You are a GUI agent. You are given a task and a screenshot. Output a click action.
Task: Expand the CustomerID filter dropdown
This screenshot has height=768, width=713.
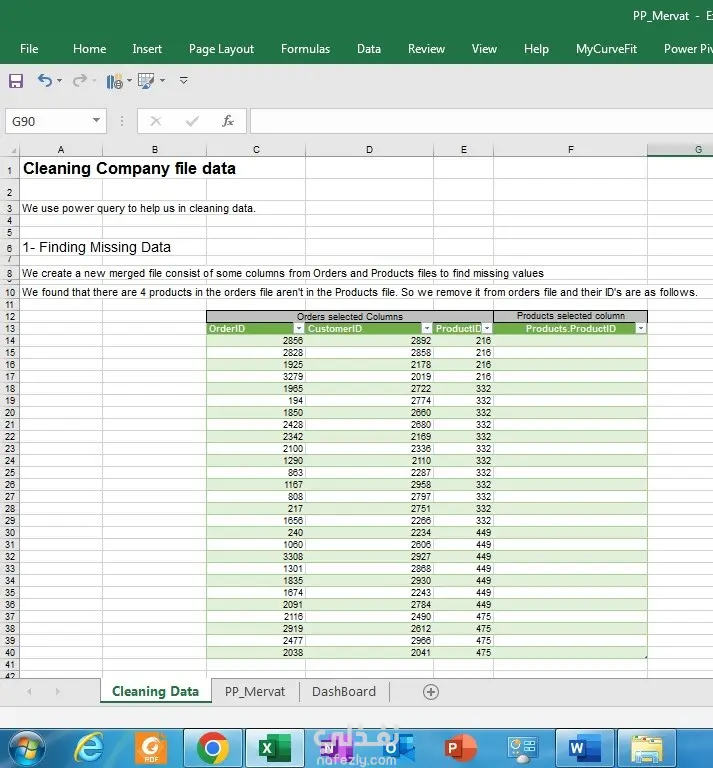point(427,328)
